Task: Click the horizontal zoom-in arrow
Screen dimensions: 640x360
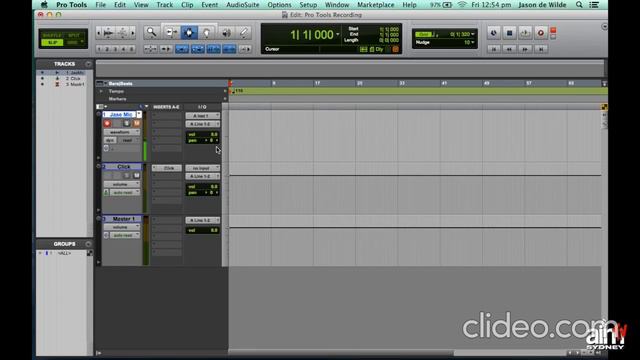Action: click(x=133, y=33)
